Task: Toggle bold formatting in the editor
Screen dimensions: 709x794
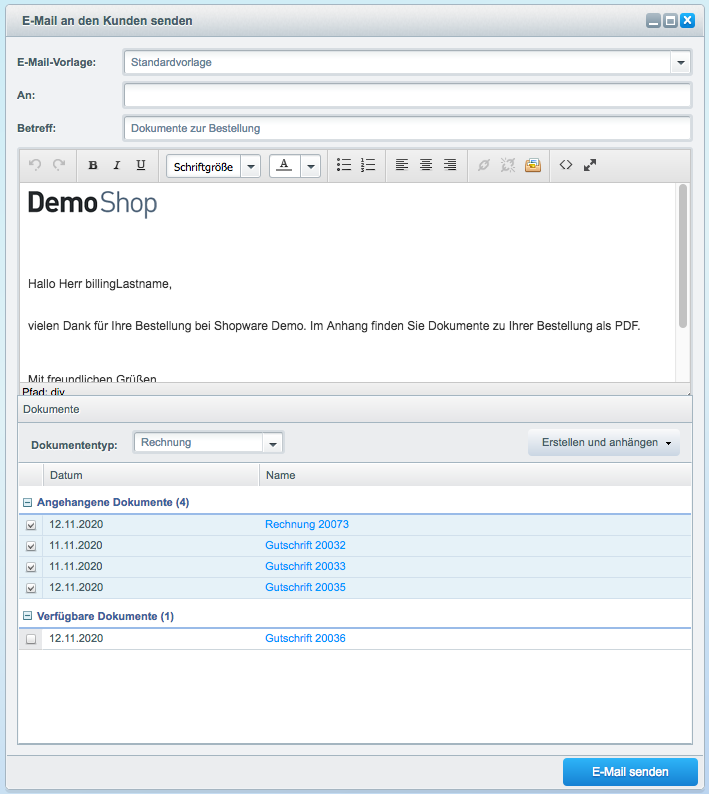Action: (x=93, y=166)
